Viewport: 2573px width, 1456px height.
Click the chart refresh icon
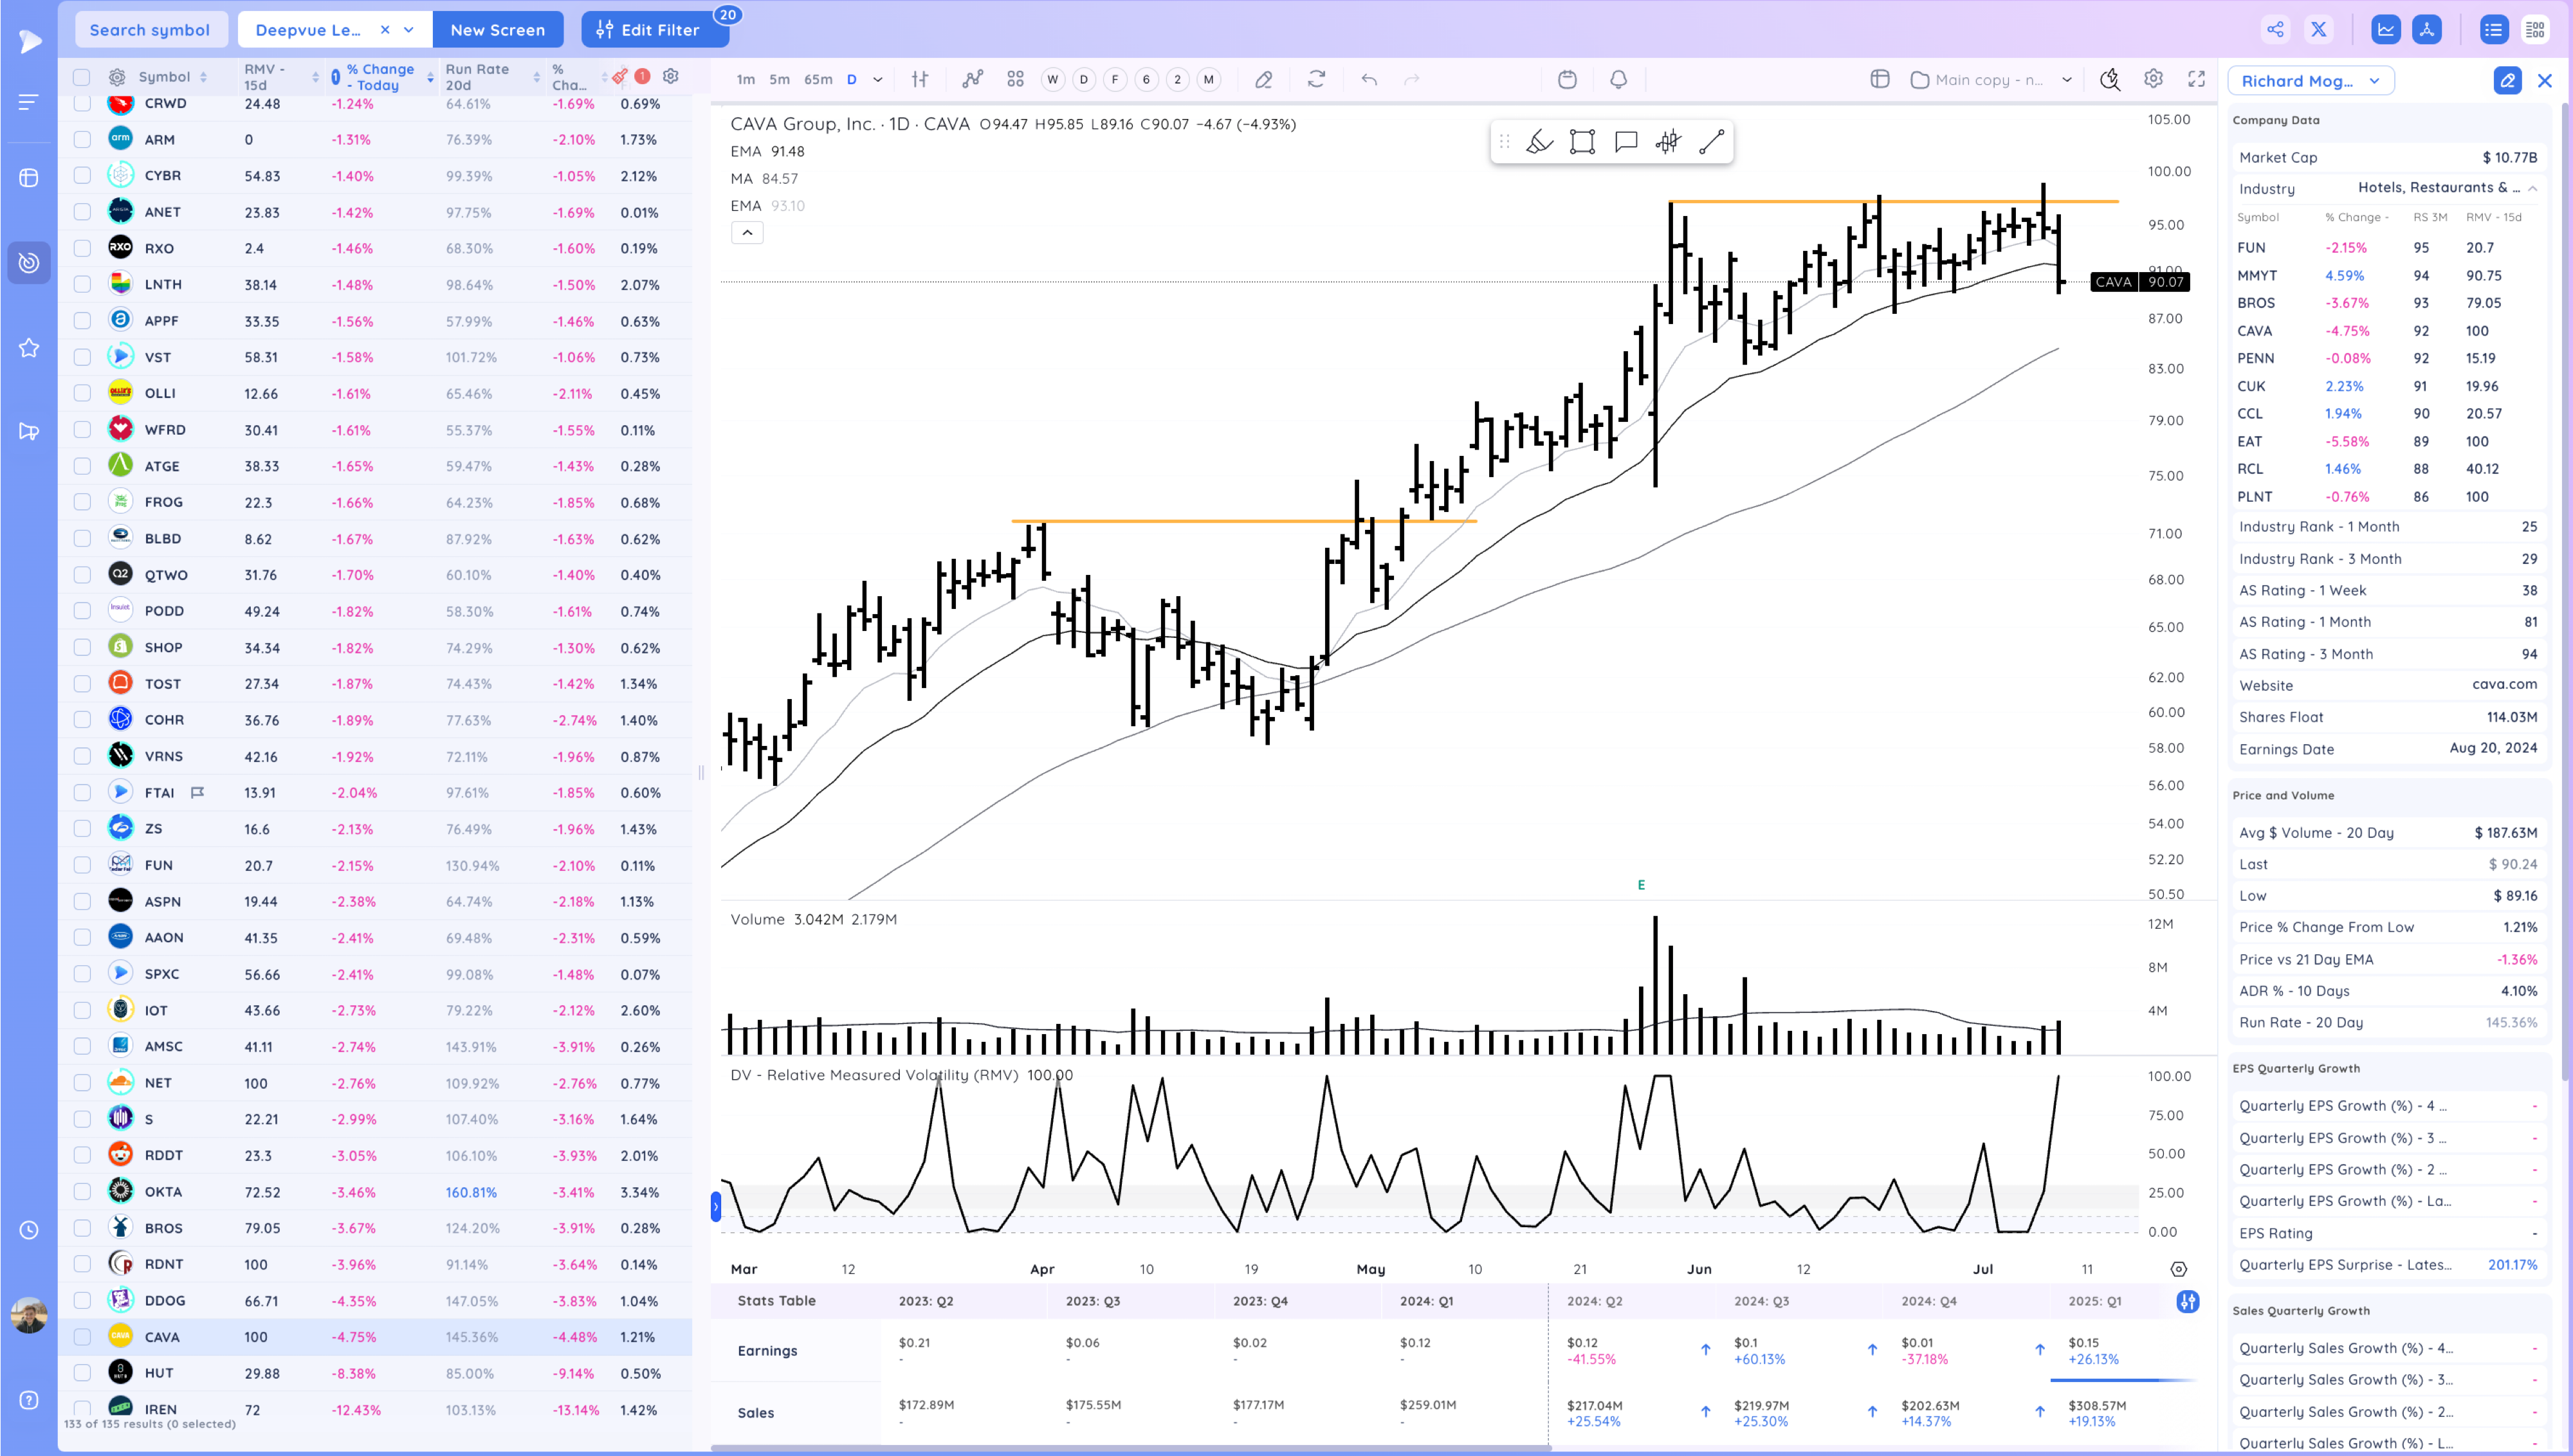[x=1316, y=80]
